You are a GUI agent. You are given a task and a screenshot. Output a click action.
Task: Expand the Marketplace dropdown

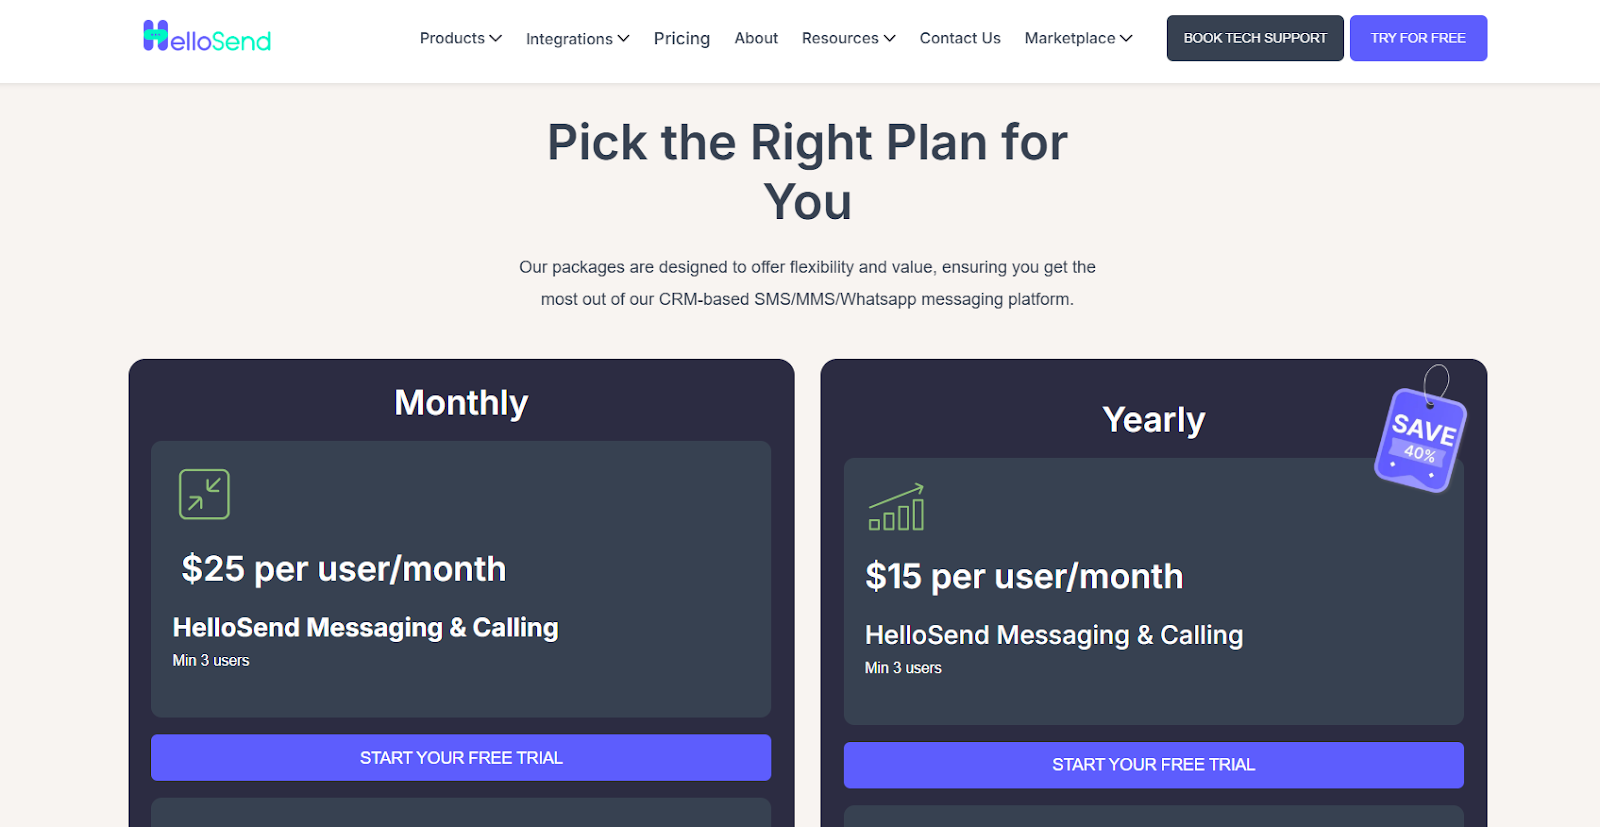click(1077, 38)
